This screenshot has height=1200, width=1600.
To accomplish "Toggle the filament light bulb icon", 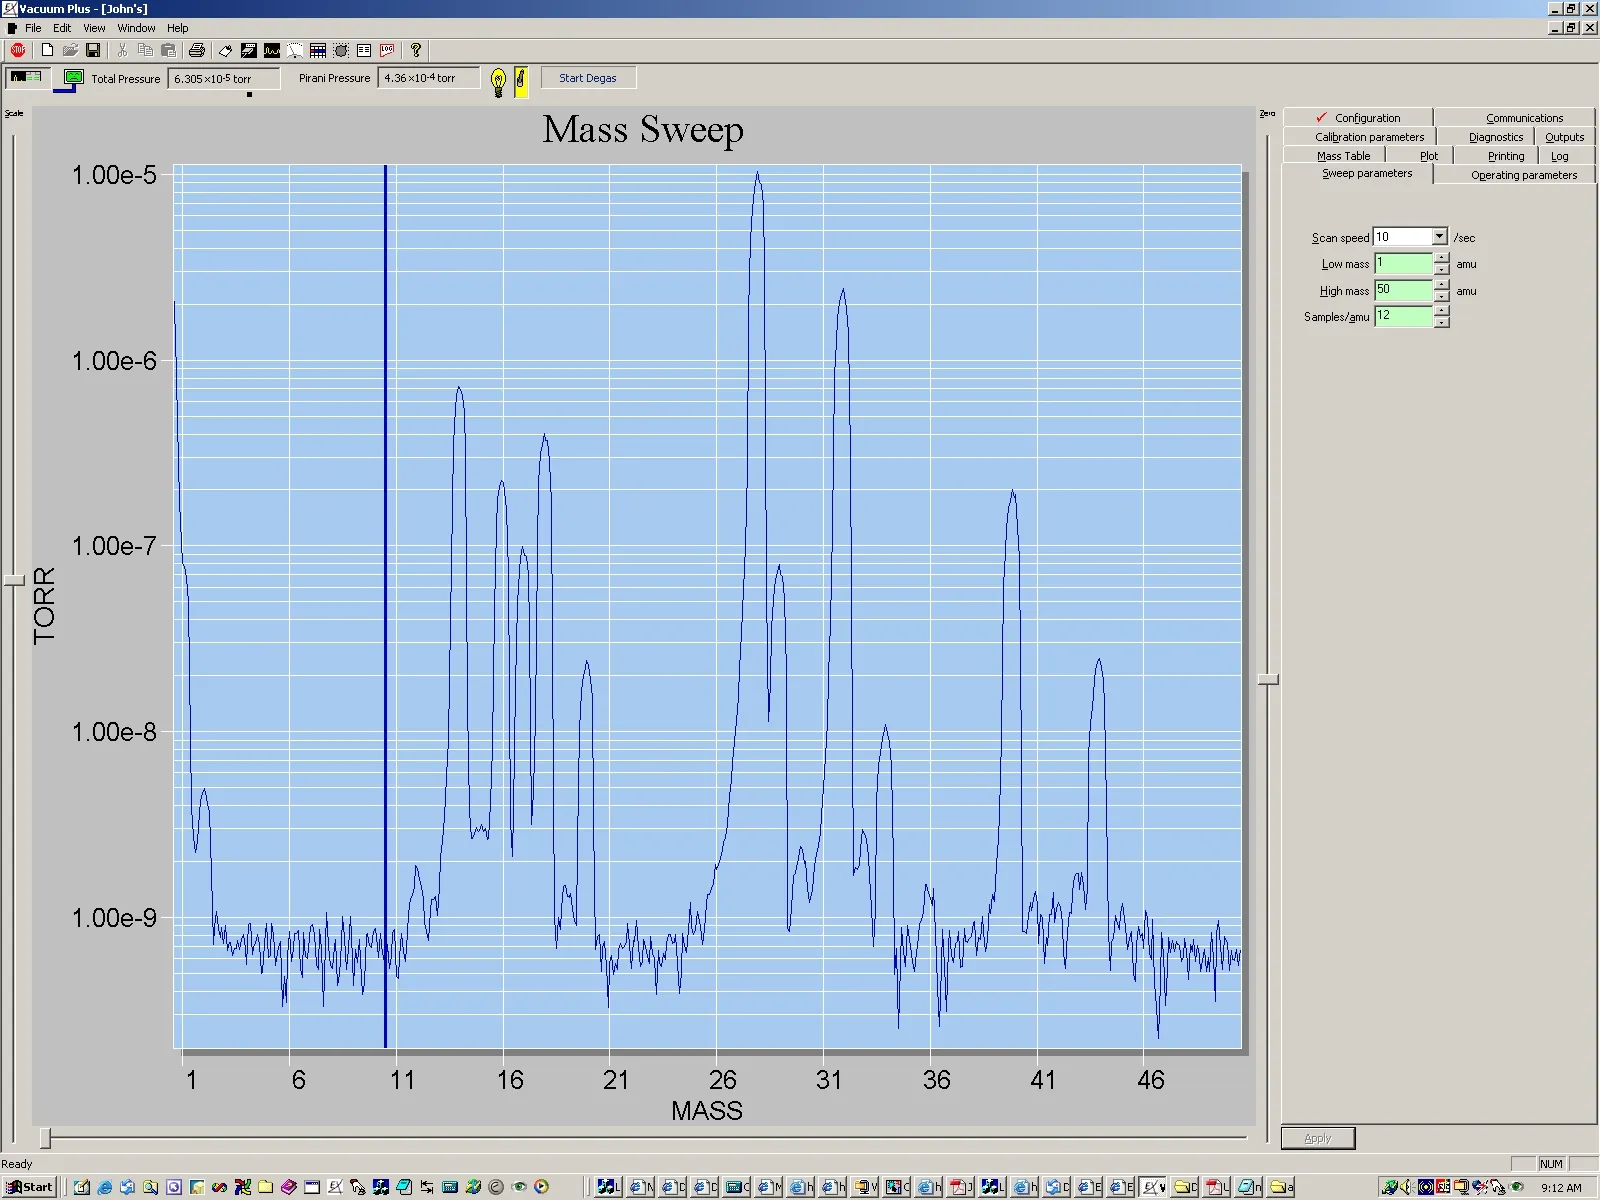I will (x=499, y=81).
